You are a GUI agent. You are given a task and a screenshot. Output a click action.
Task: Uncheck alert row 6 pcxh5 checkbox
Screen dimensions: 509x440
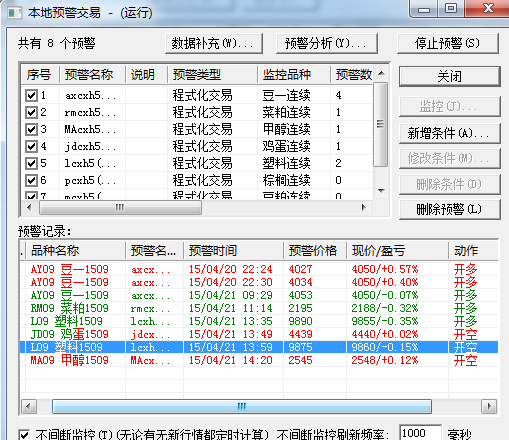[31, 180]
